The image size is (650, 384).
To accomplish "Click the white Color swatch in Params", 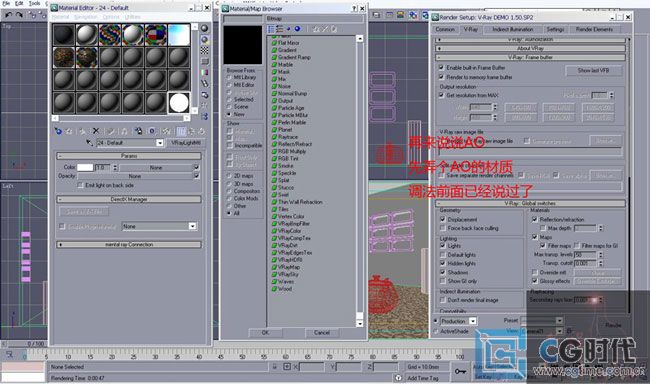I will 85,168.
